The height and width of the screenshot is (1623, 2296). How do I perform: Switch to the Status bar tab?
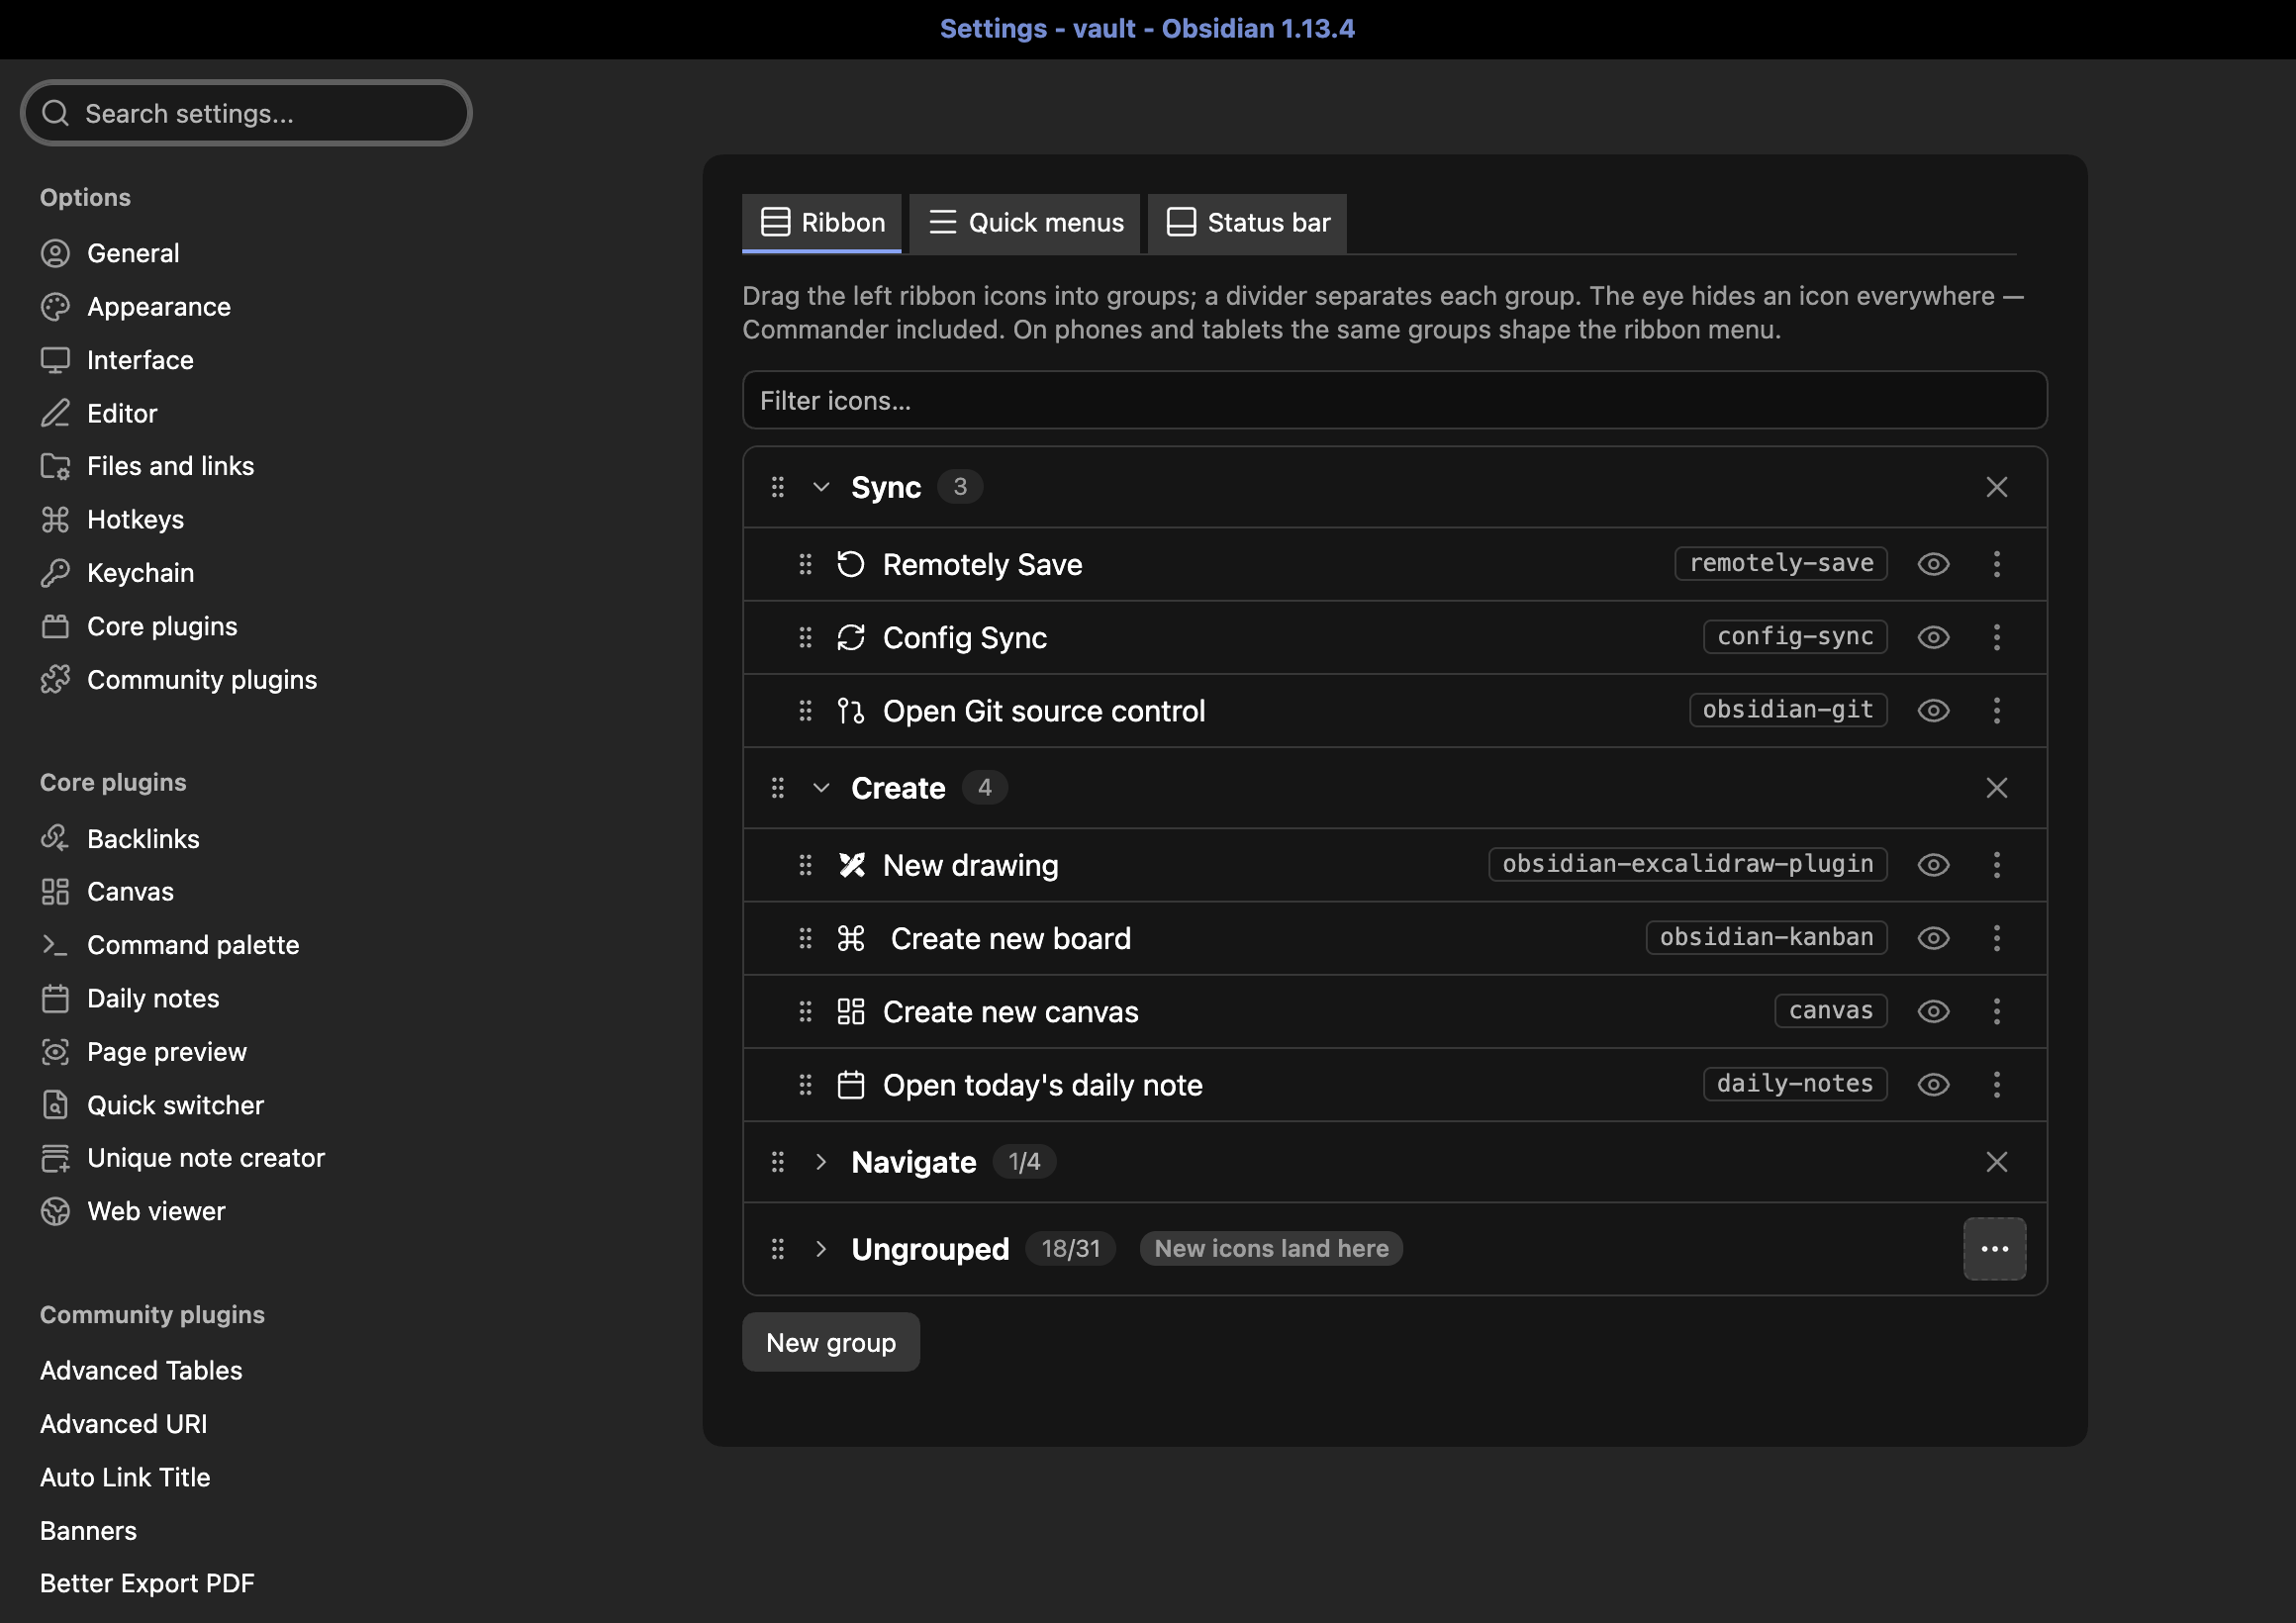[x=1247, y=223]
